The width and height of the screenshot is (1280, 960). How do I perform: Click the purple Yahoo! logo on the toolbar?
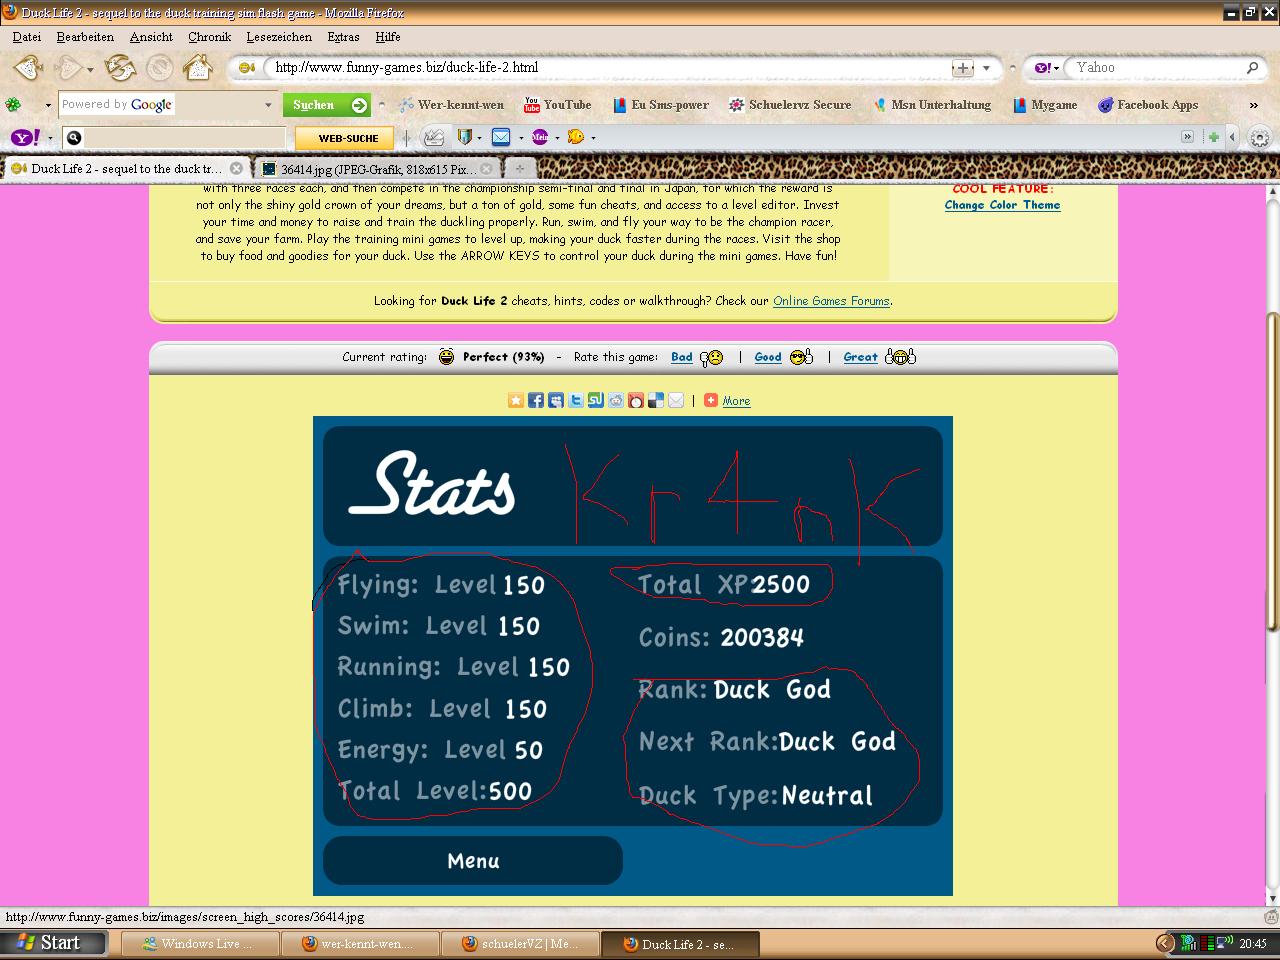pyautogui.click(x=25, y=137)
